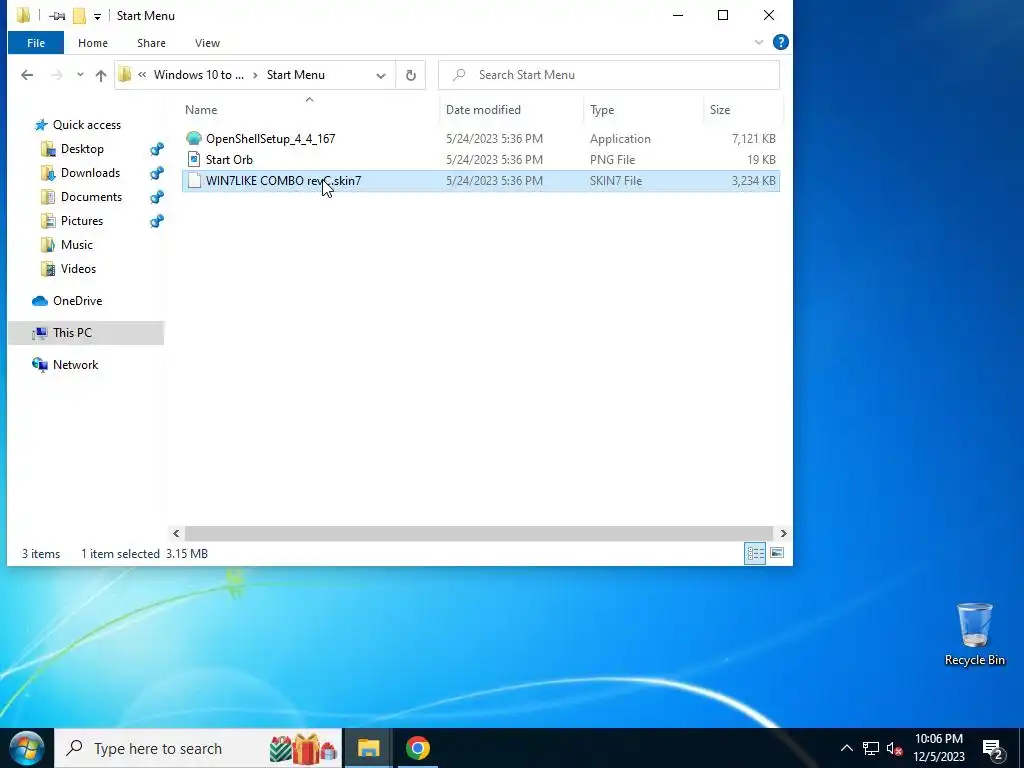The width and height of the screenshot is (1024, 768).
Task: Open File Explorer from taskbar
Action: click(x=368, y=748)
